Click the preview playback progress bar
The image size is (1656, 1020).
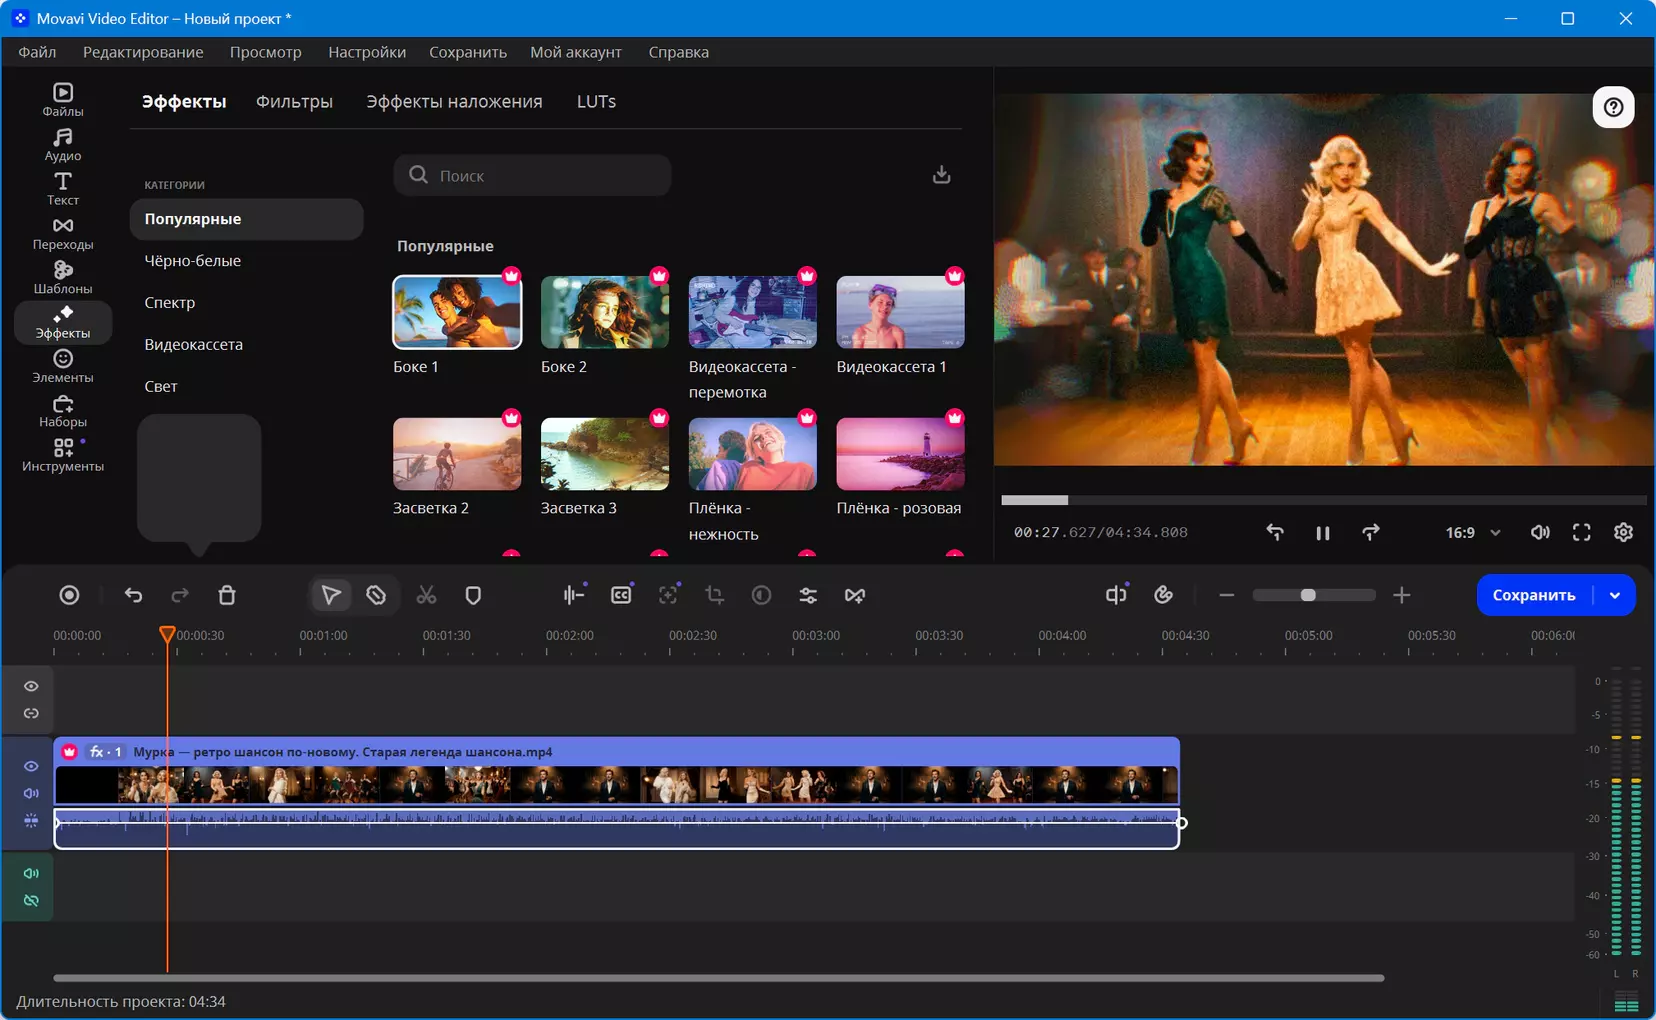coord(1324,500)
